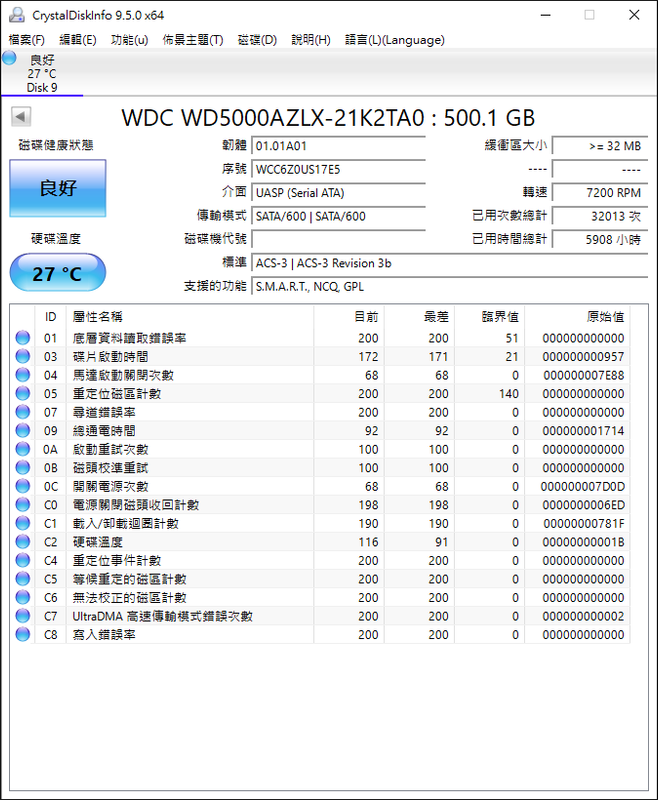Select the 碟片啟動時間 attribute name

coord(110,356)
